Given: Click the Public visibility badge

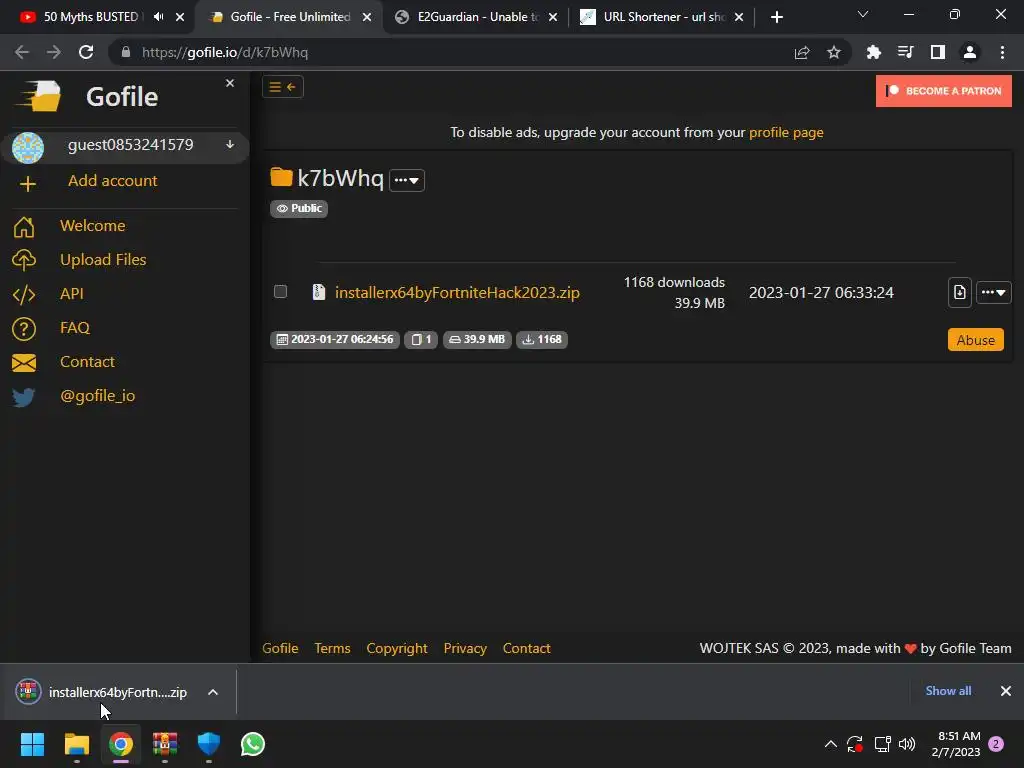Looking at the screenshot, I should point(299,208).
